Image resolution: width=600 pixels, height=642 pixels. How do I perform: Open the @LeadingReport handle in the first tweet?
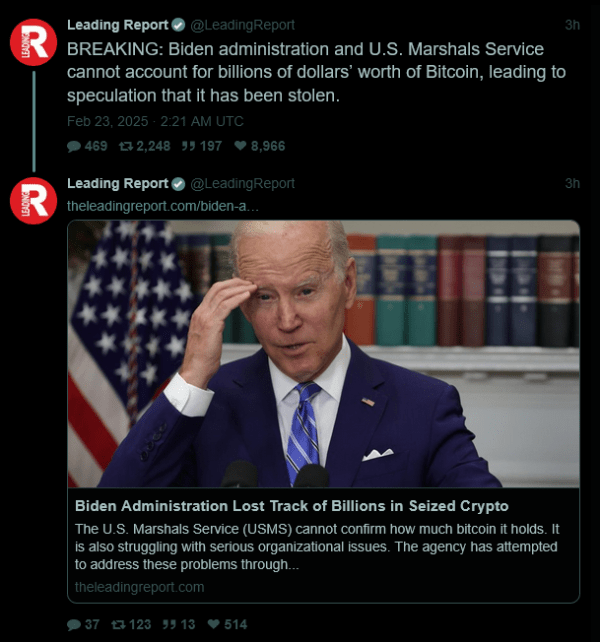(x=242, y=25)
